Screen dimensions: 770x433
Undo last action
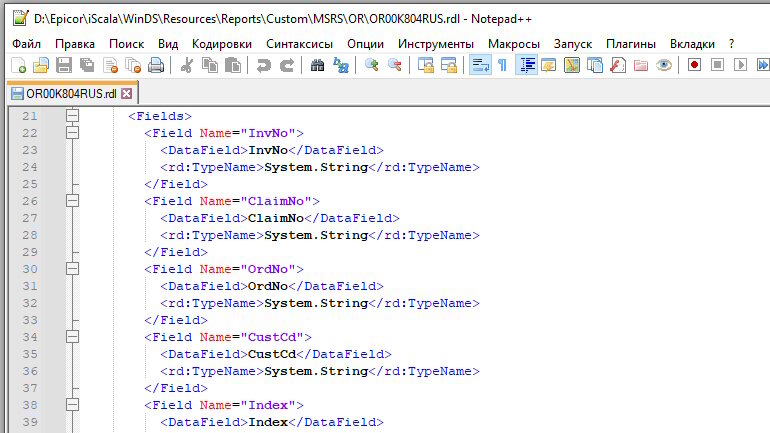pyautogui.click(x=263, y=65)
